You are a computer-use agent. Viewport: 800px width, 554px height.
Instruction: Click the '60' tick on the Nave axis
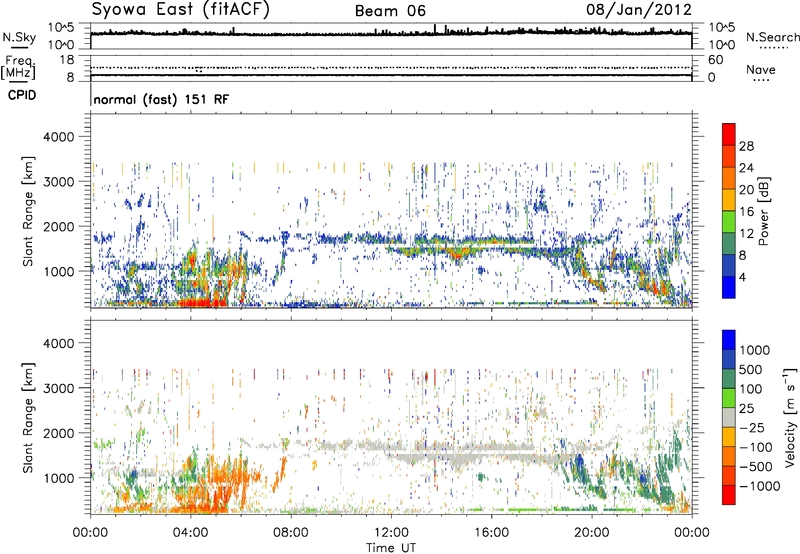point(715,60)
